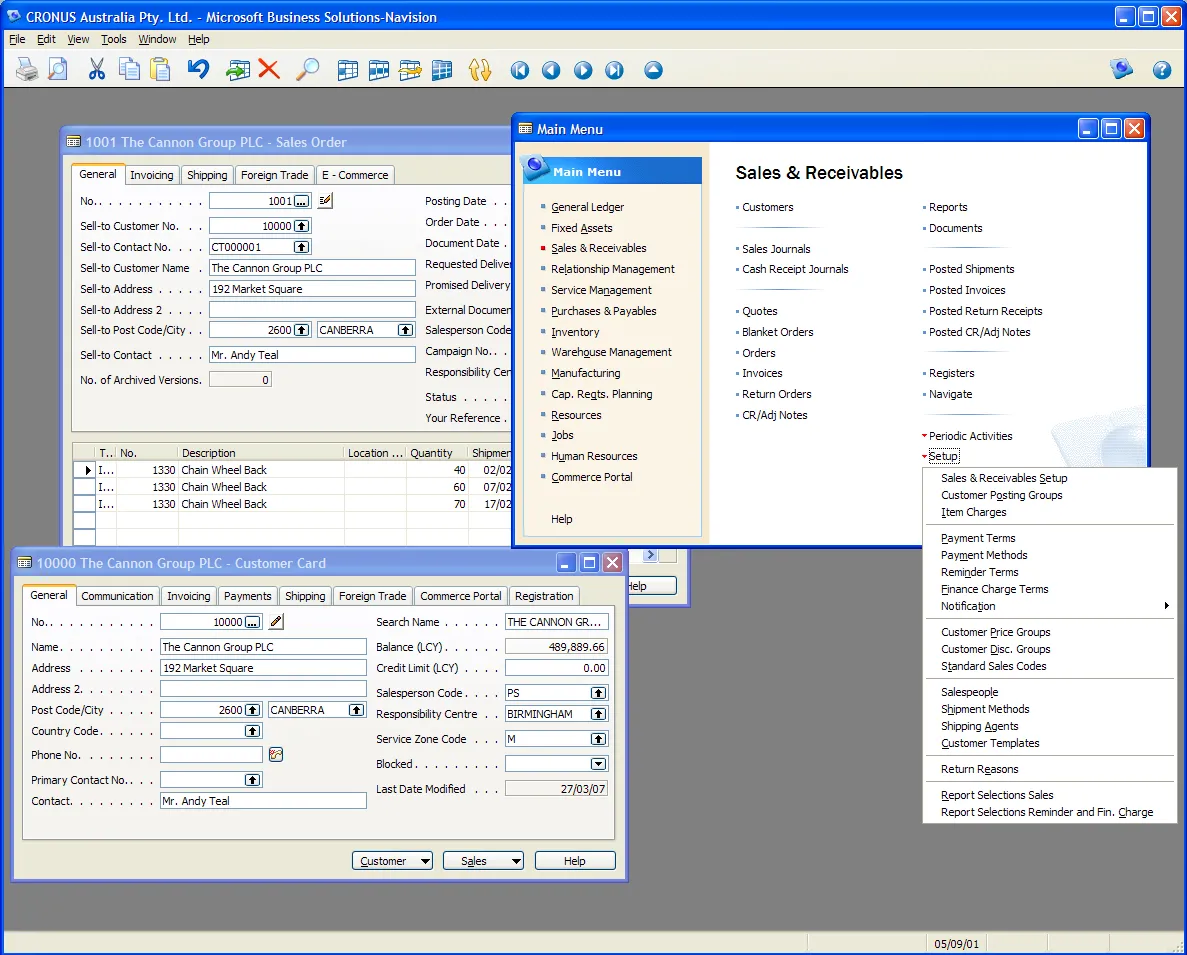
Task: Switch to Registration tab on Customer Card
Action: [544, 596]
